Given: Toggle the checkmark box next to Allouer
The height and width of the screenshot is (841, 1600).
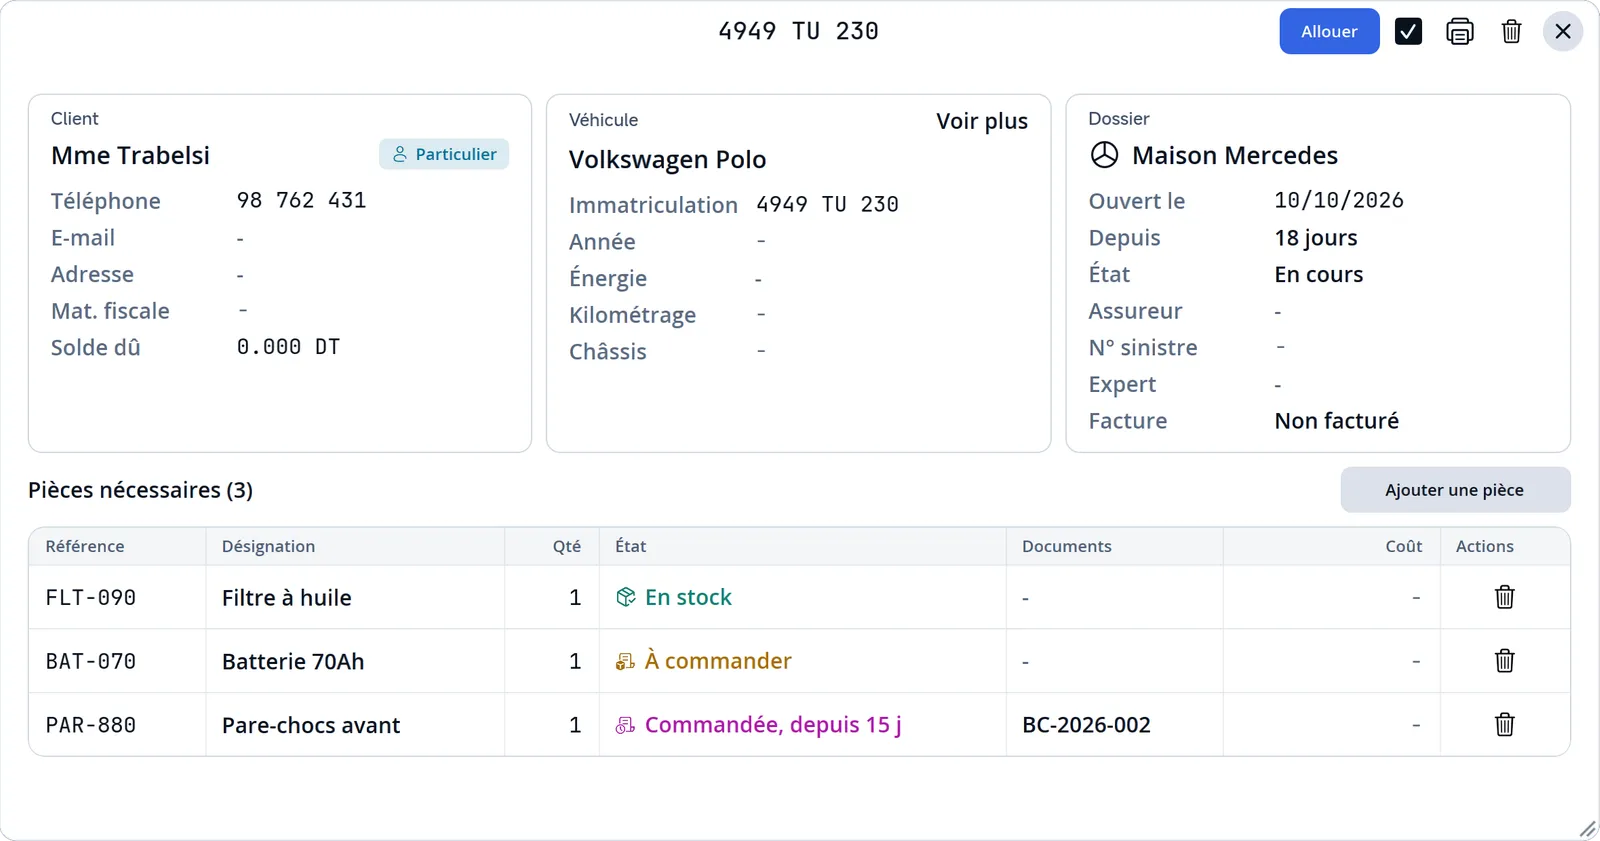Looking at the screenshot, I should pos(1408,32).
